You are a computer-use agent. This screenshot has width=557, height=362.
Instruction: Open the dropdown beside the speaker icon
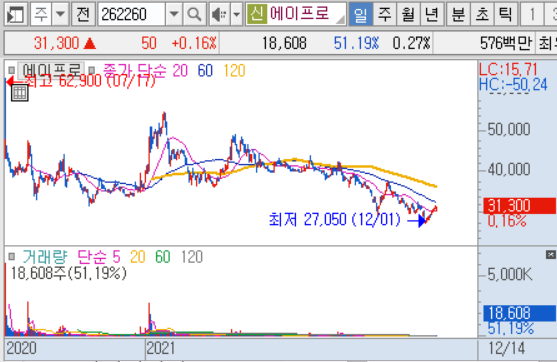click(x=237, y=15)
